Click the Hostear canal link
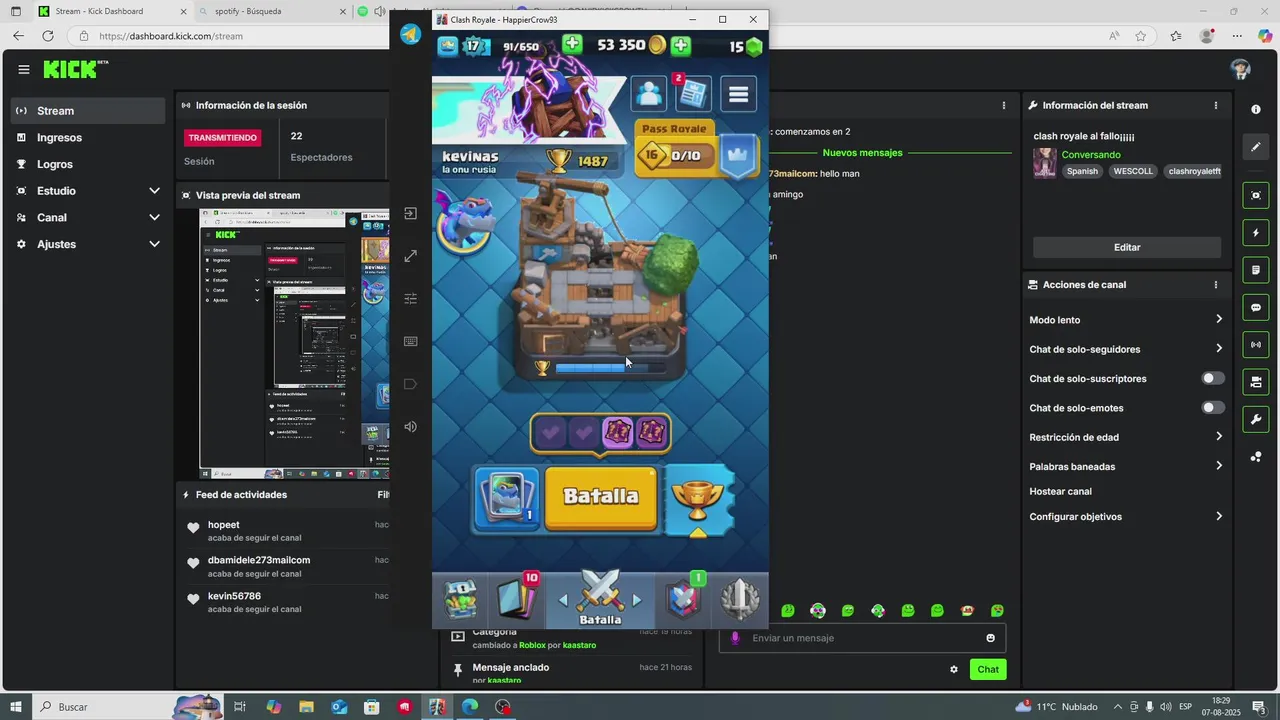The height and width of the screenshot is (720, 1280). tap(1060, 492)
